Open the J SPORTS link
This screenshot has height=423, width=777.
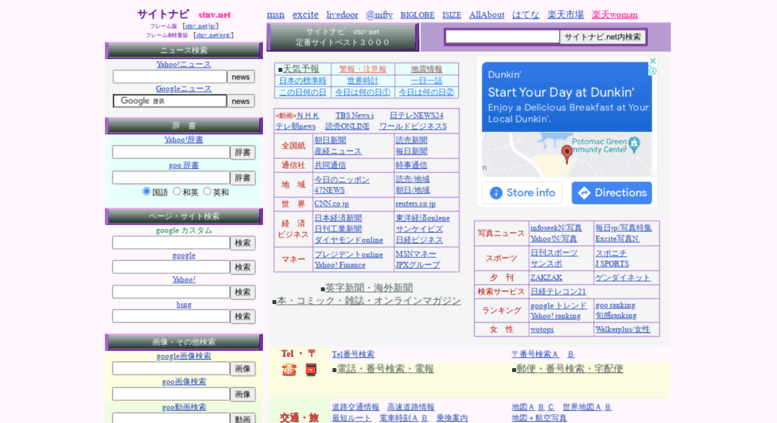point(612,264)
